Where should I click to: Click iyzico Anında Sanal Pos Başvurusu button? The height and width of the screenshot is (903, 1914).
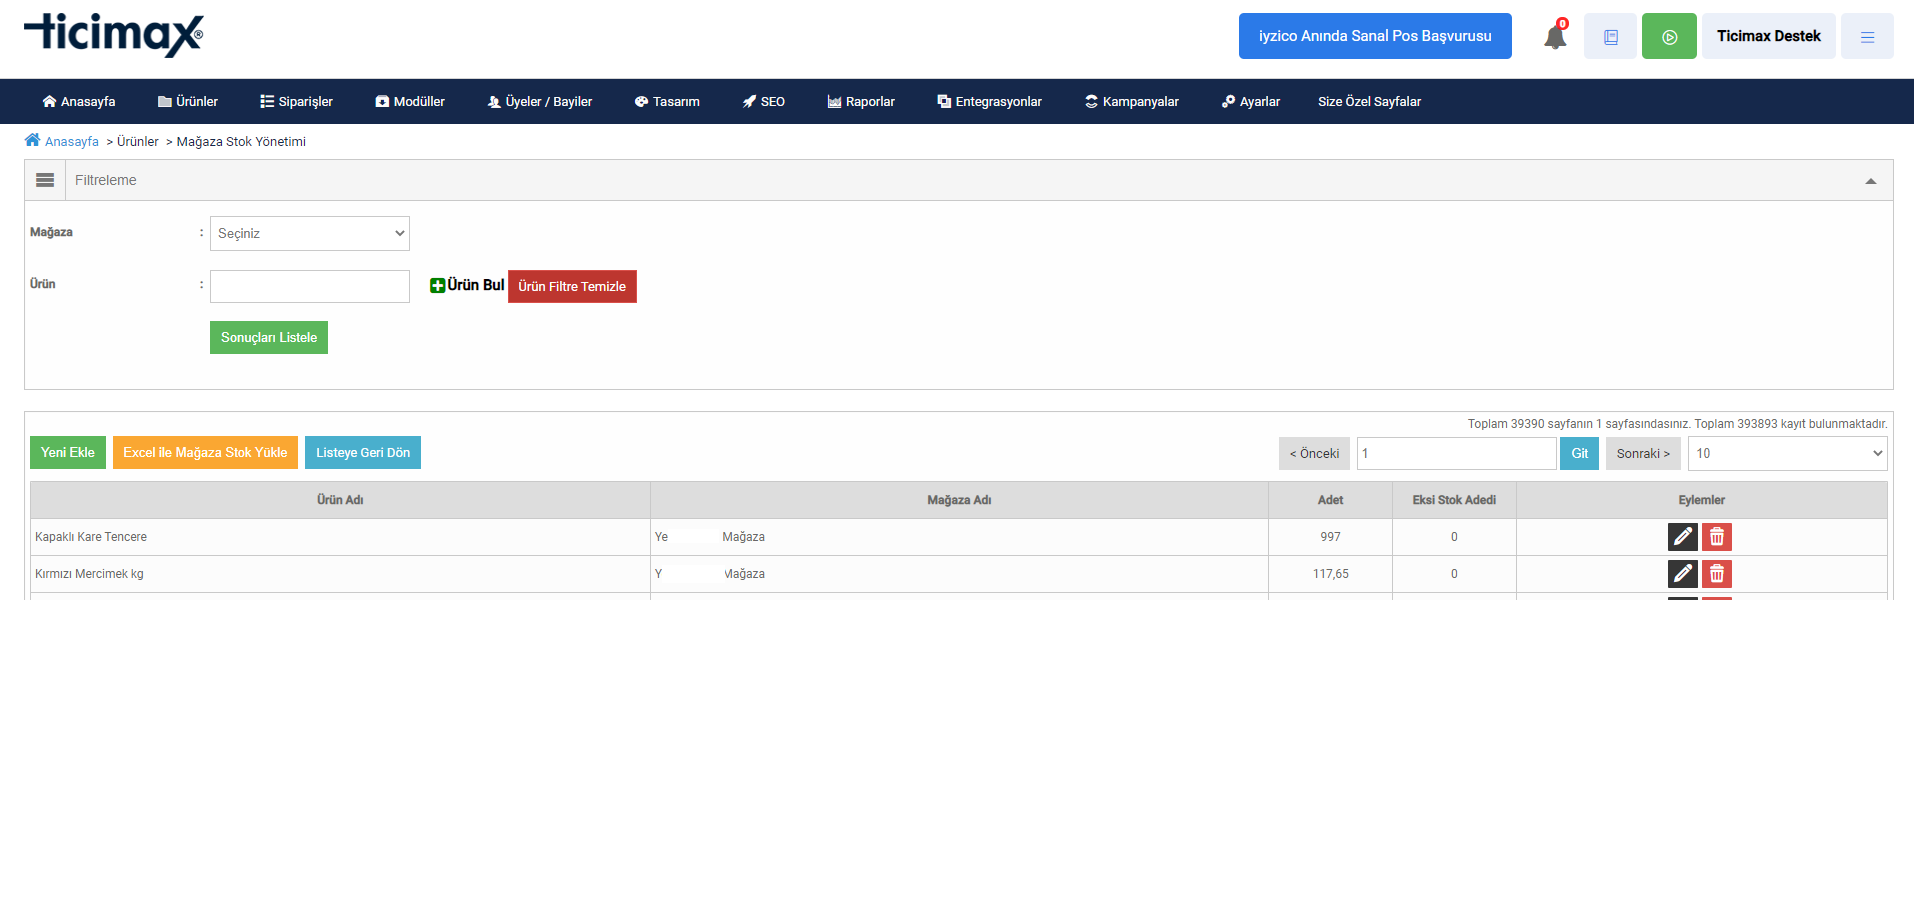pos(1375,36)
